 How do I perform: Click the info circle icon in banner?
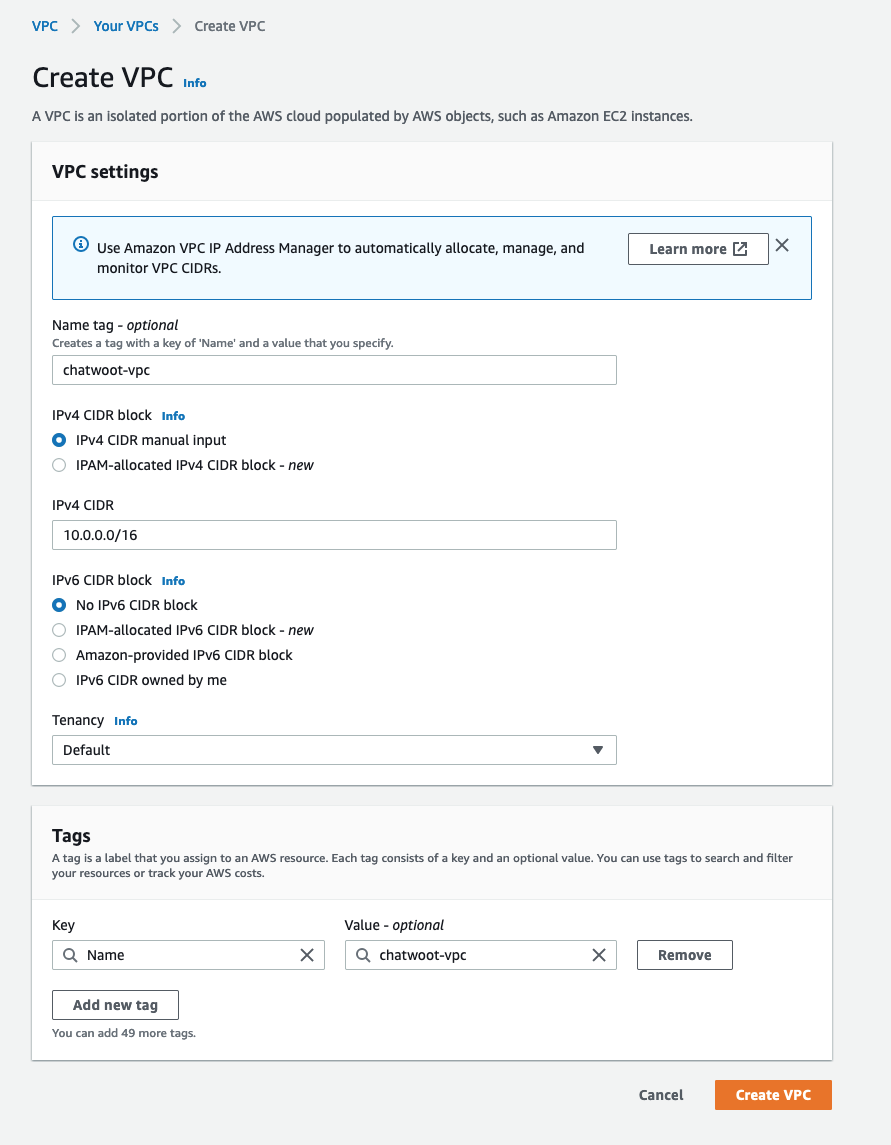tap(81, 246)
